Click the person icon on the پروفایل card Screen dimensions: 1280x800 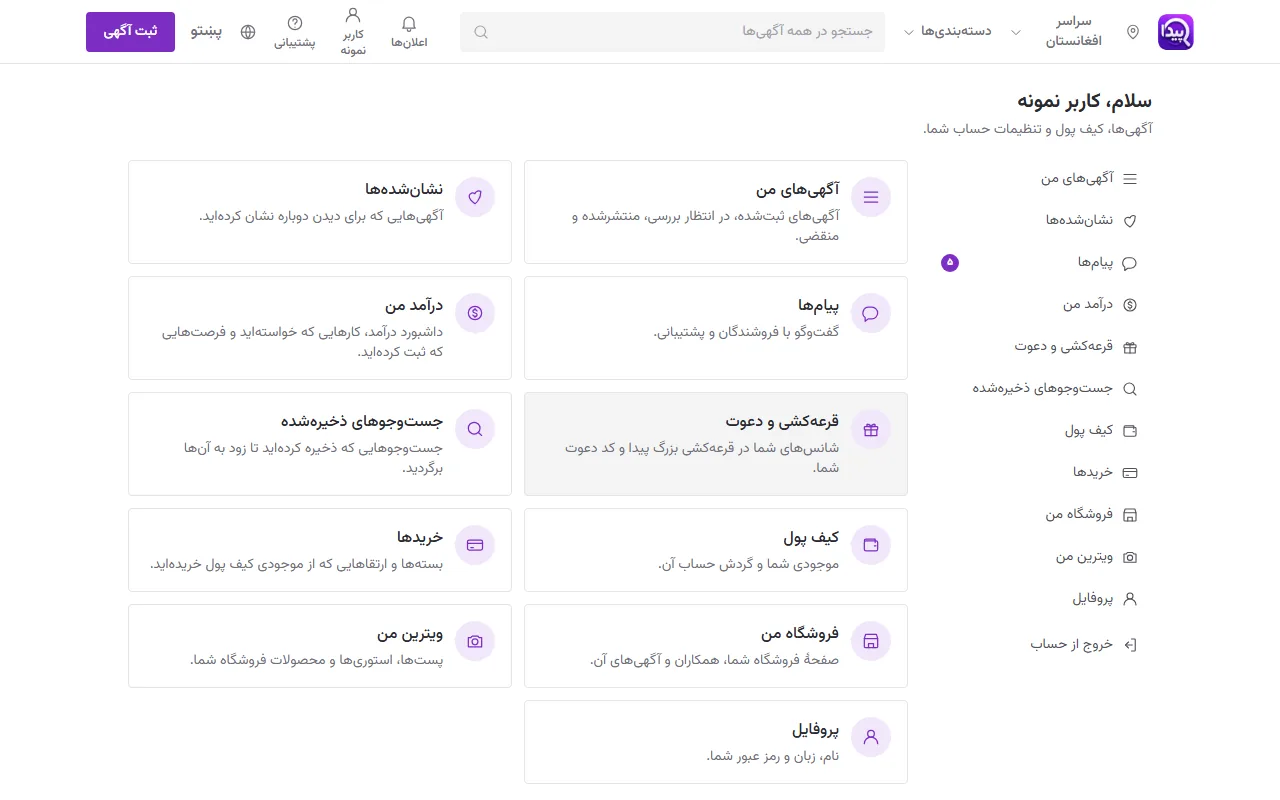coord(871,737)
